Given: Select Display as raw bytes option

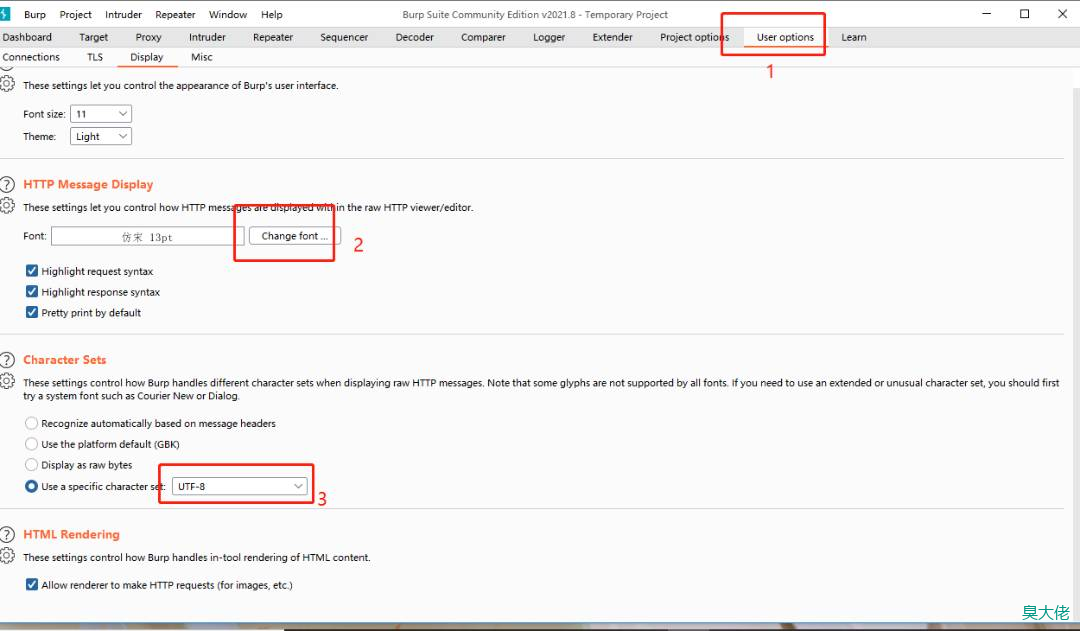Looking at the screenshot, I should 32,464.
